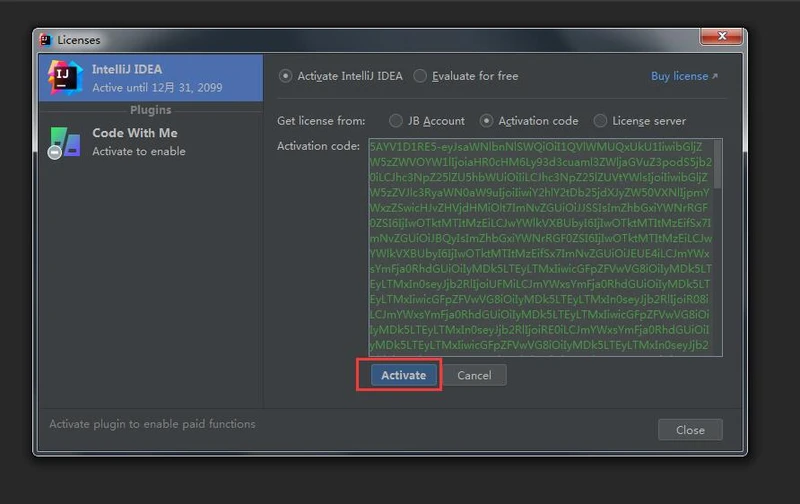Screen dimensions: 800x504
Task: Switch license source to License server
Action: [600, 121]
